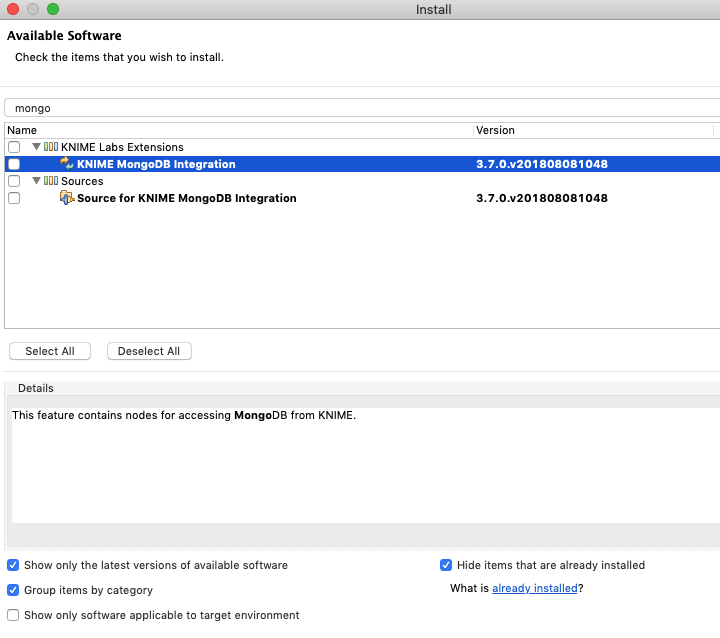Select the Source for KNIME MongoDB Integration row
Image resolution: width=720 pixels, height=638 pixels.
pyautogui.click(x=362, y=198)
